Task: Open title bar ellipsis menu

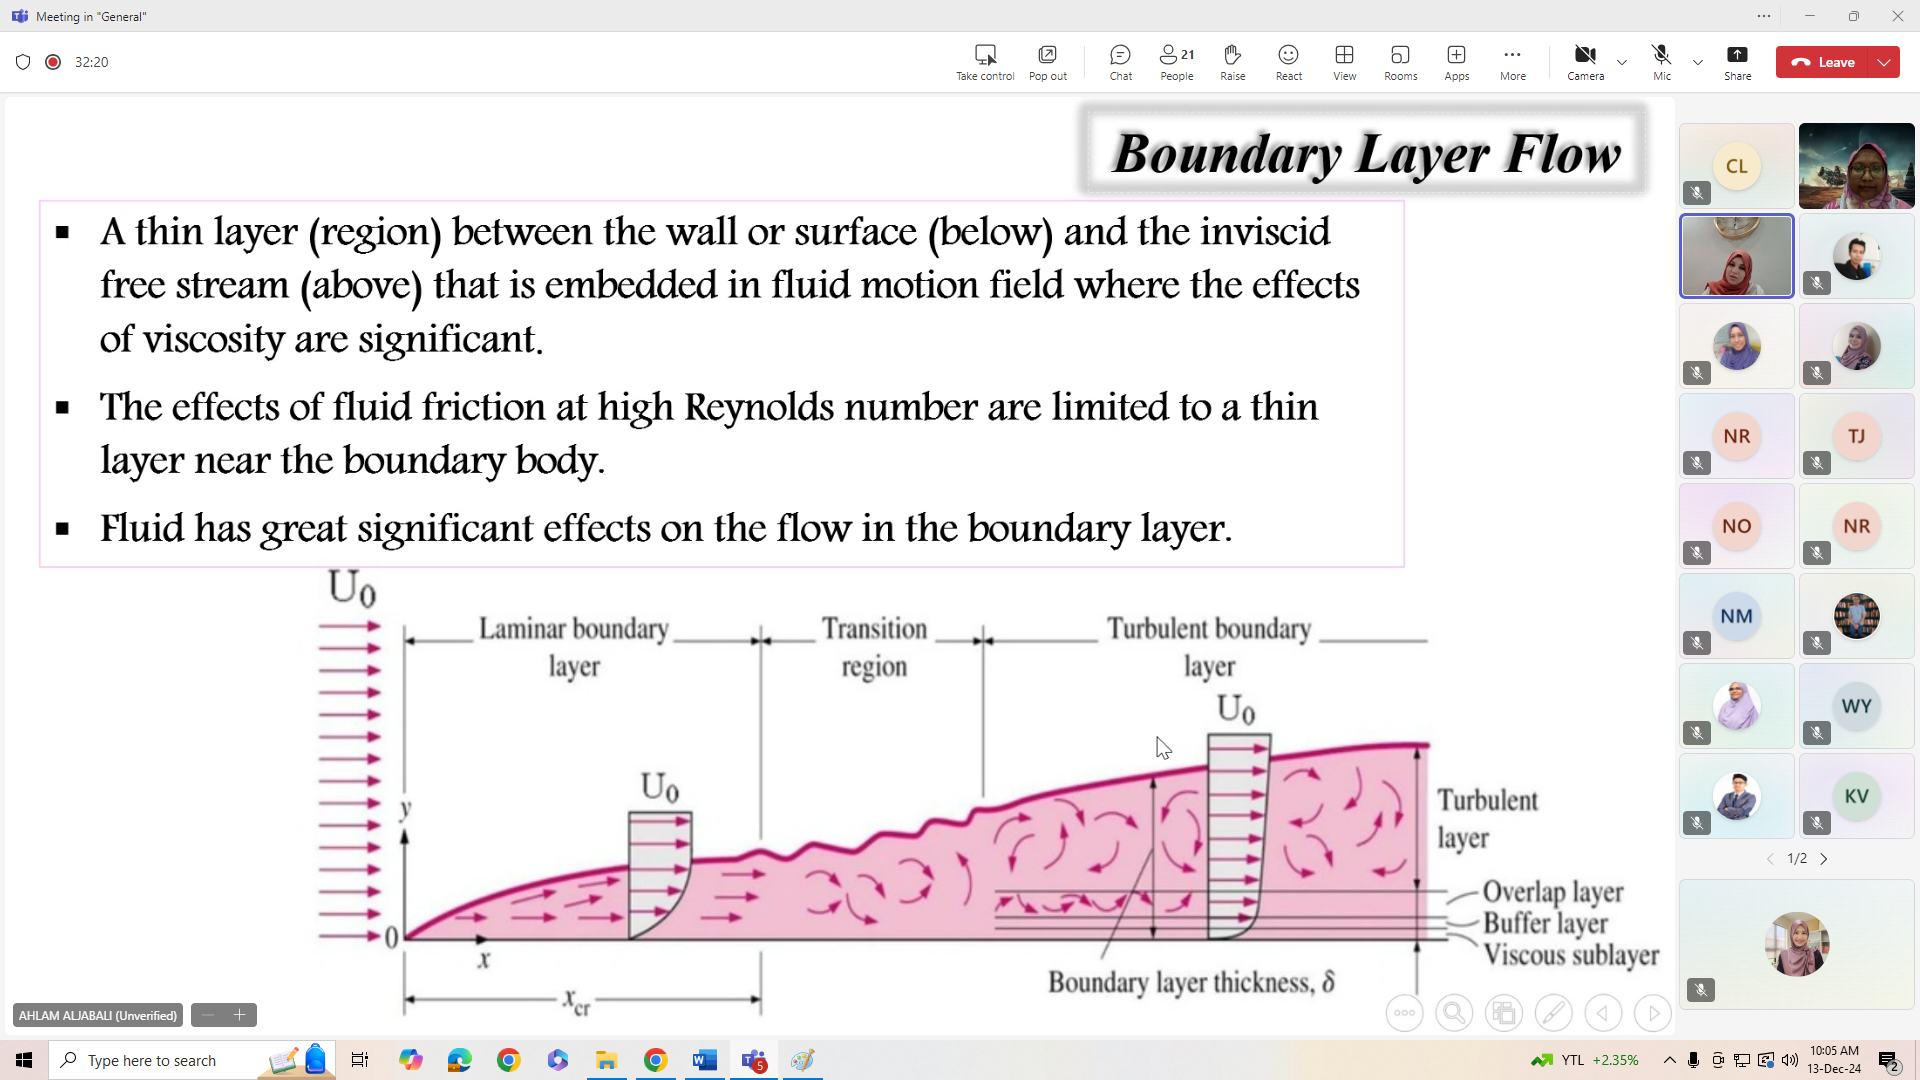Action: [x=1764, y=16]
